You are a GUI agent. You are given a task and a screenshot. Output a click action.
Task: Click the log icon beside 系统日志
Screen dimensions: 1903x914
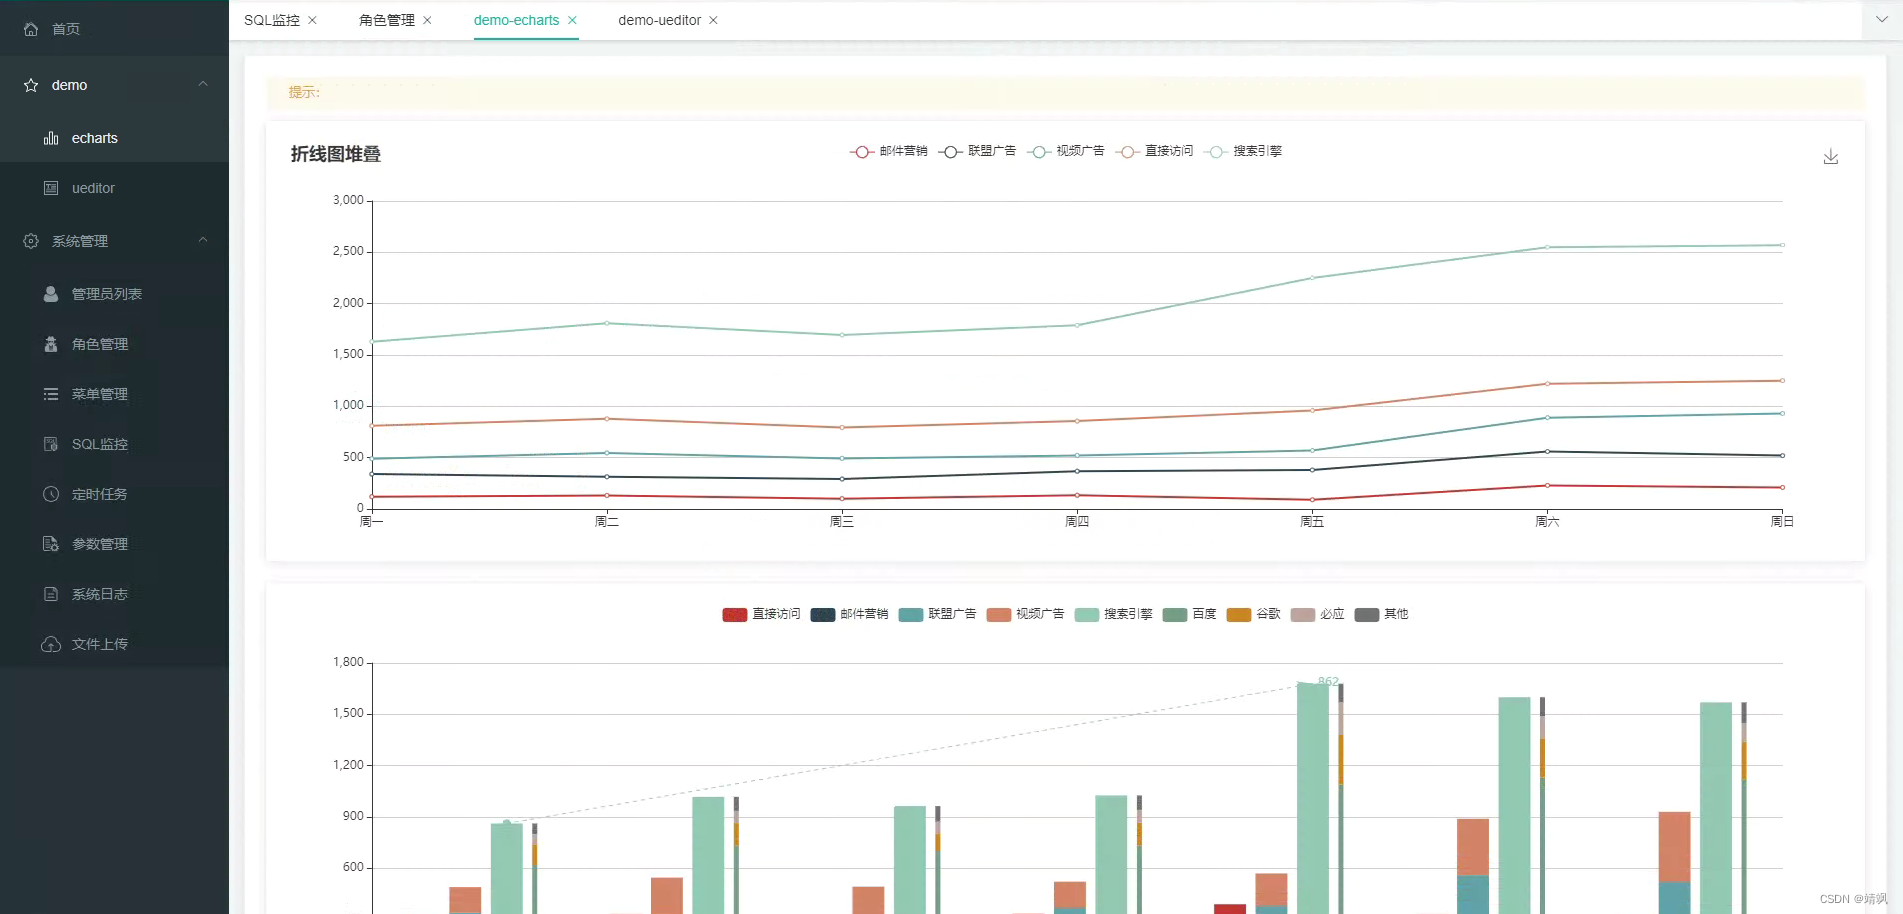tap(51, 594)
